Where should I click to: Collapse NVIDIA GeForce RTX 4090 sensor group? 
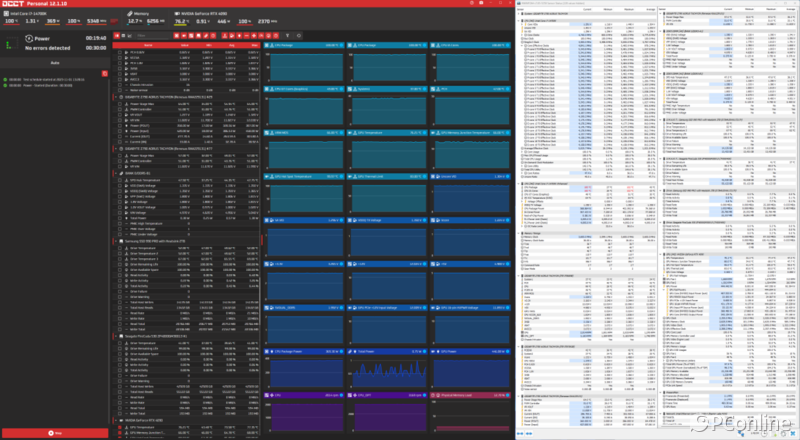(x=116, y=421)
